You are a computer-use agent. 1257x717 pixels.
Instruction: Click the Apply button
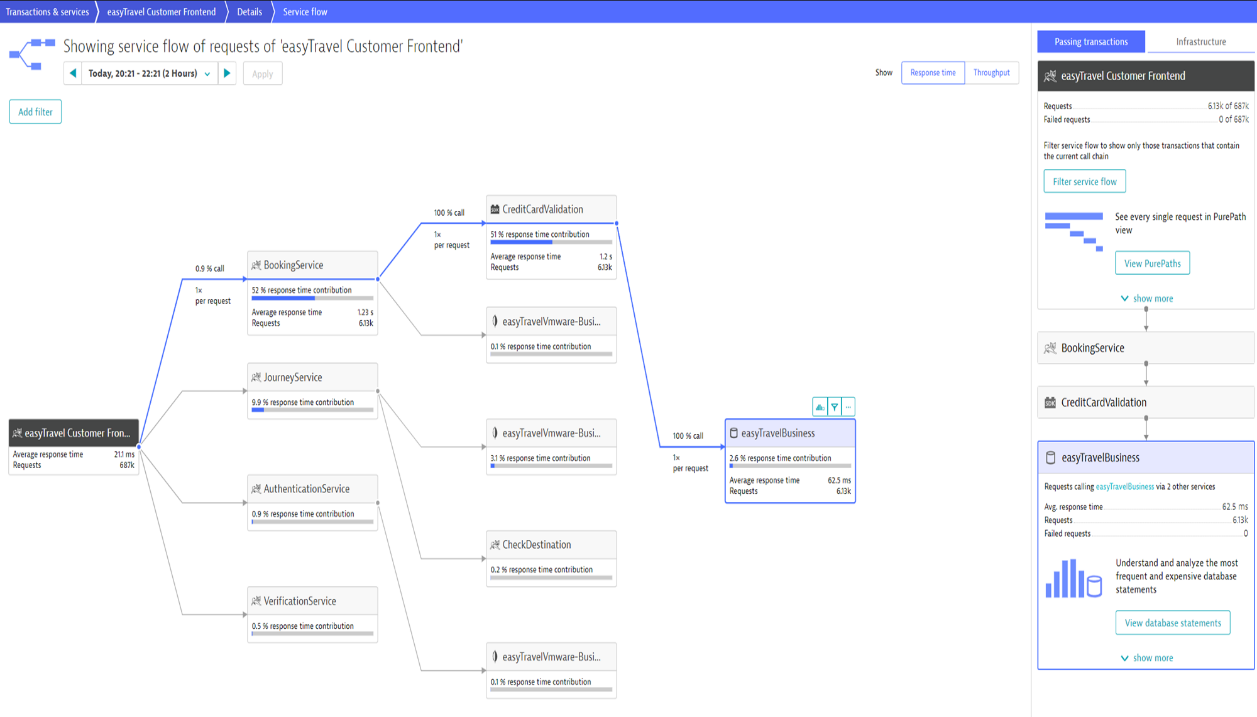click(263, 74)
